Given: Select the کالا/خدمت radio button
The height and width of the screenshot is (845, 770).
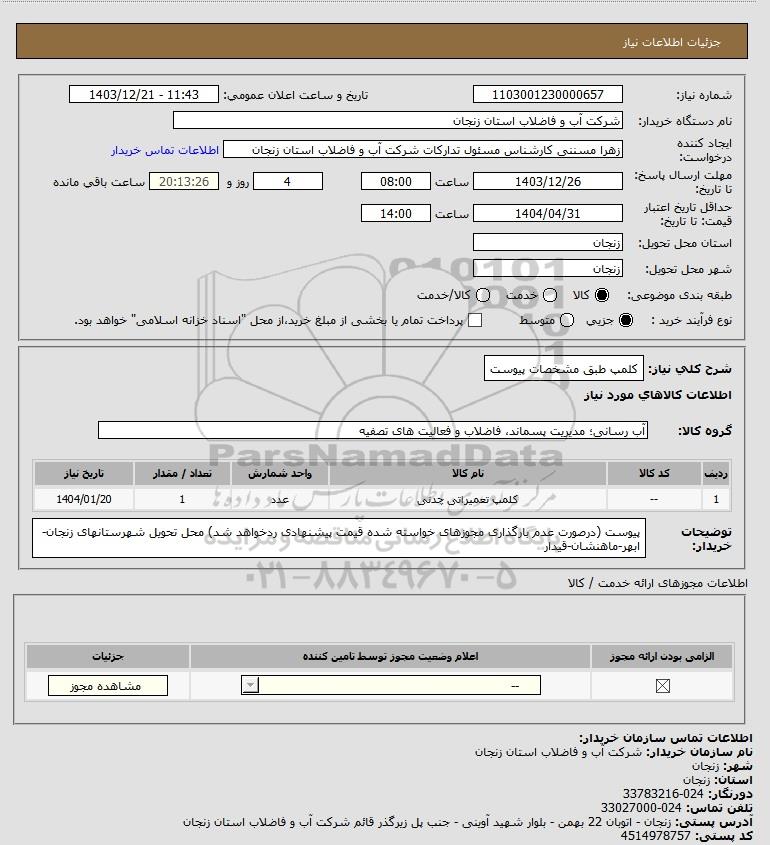Looking at the screenshot, I should 483,295.
